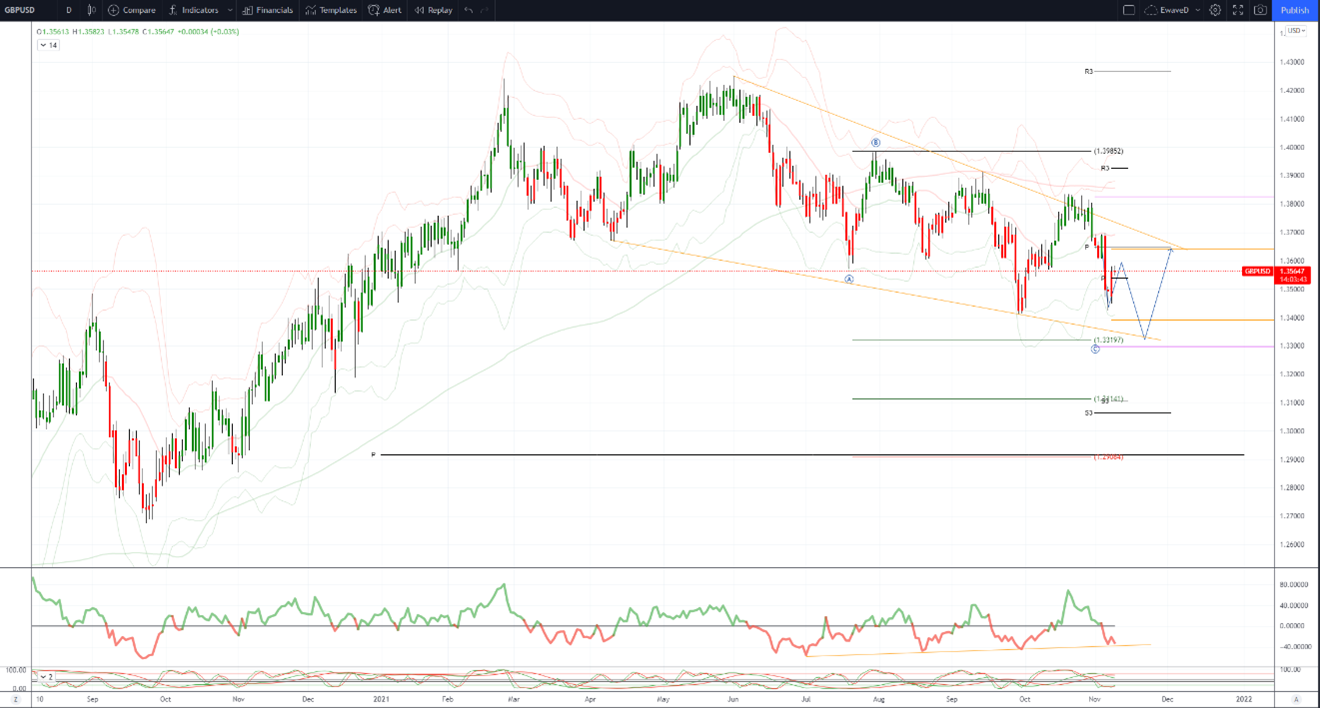Open the Indicators favorites dropdown arrow

click(x=230, y=10)
